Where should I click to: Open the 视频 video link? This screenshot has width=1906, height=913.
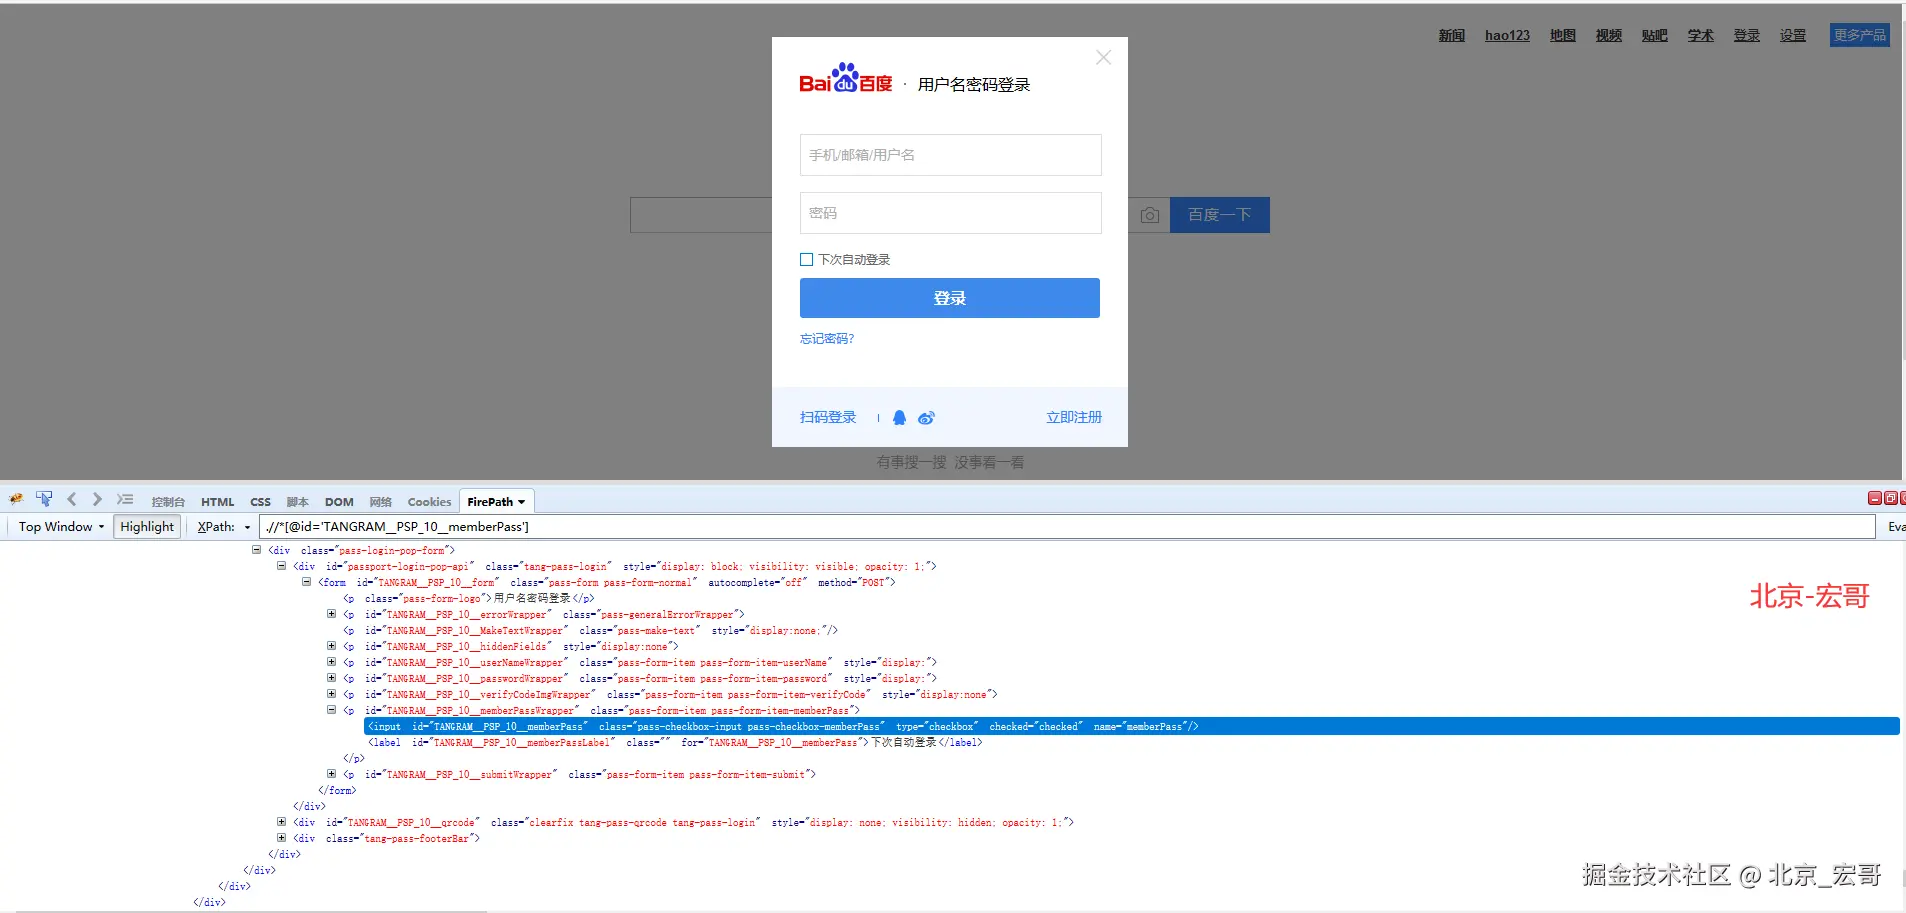[x=1609, y=35]
